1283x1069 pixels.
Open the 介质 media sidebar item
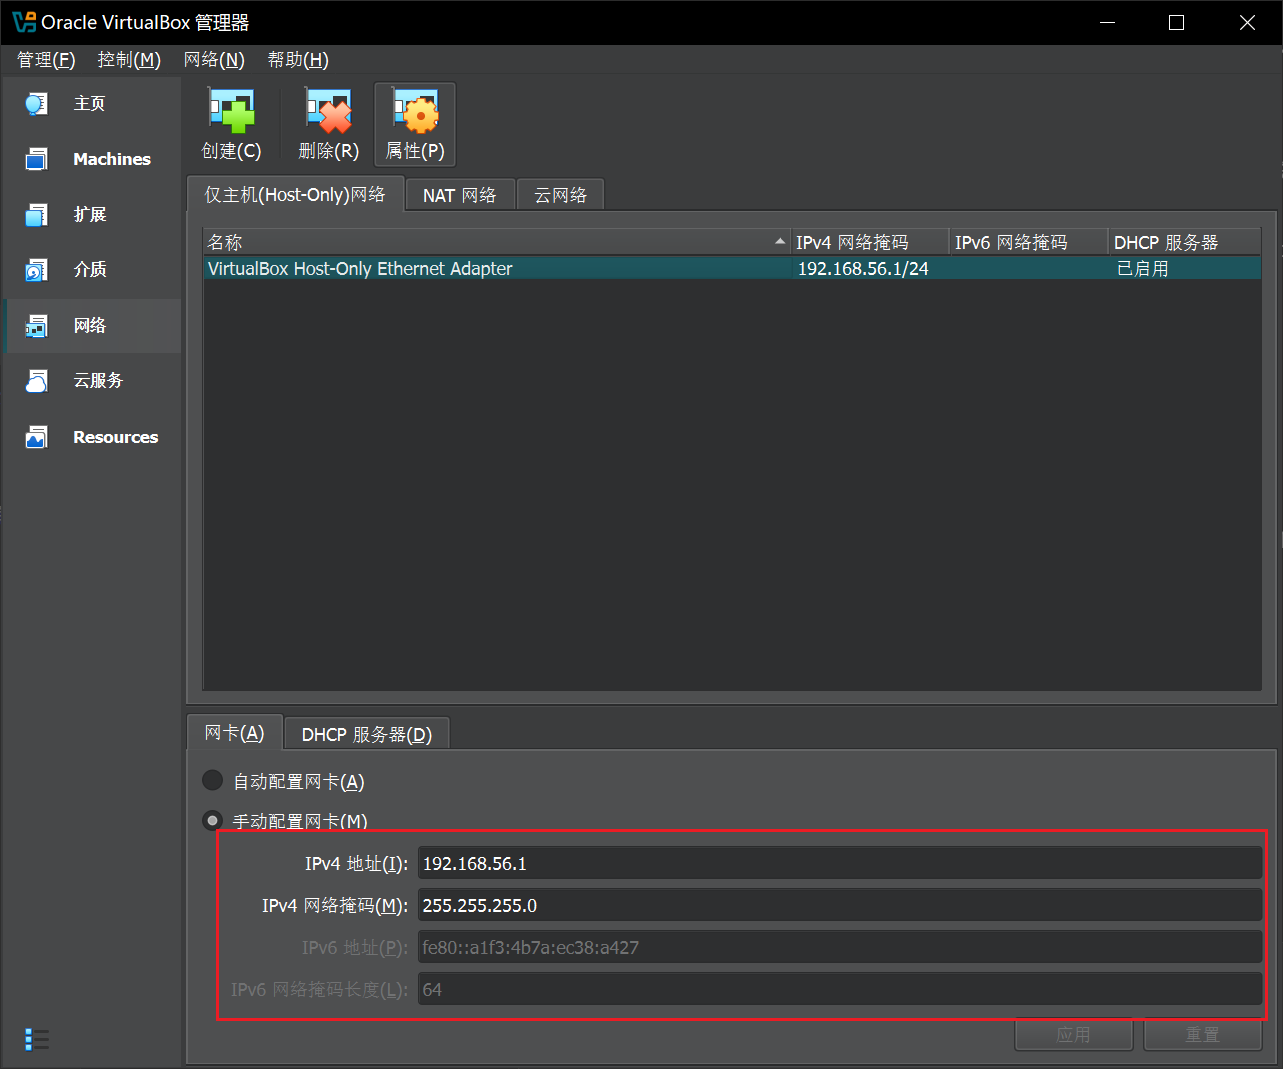(x=92, y=270)
